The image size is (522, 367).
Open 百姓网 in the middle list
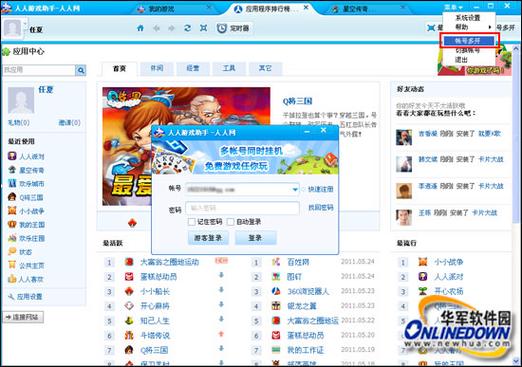coord(298,262)
